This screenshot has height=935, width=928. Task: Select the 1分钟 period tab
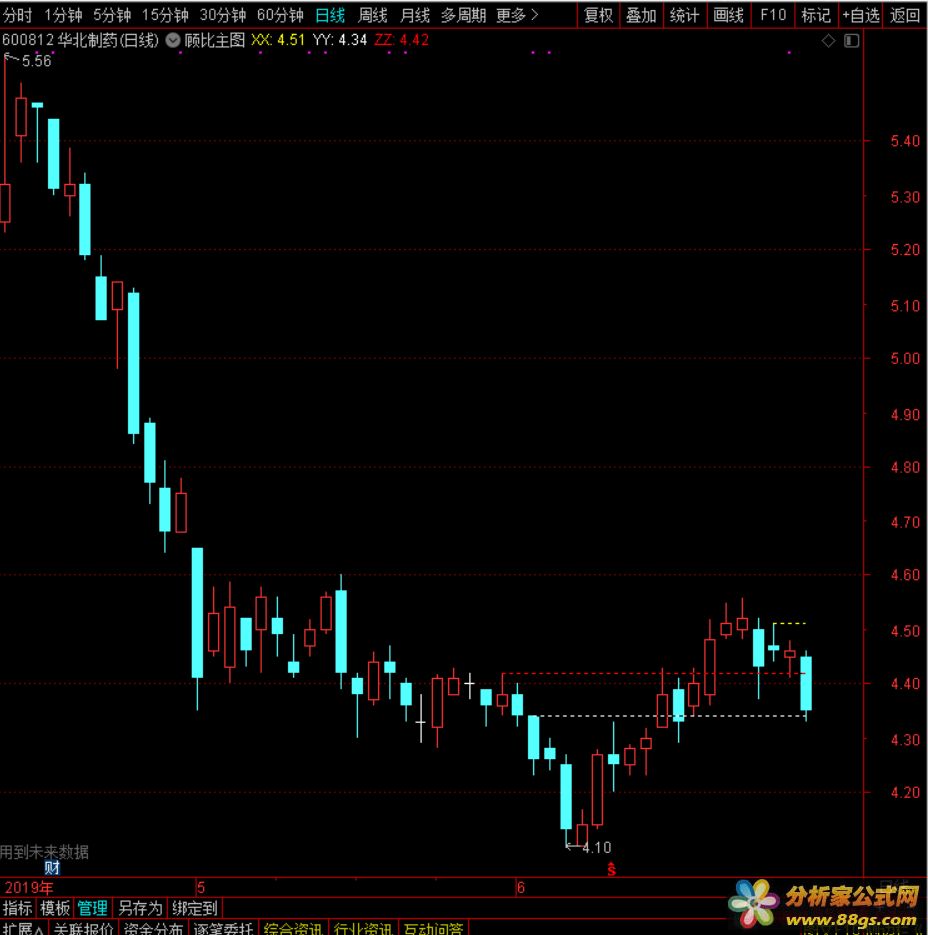(63, 15)
